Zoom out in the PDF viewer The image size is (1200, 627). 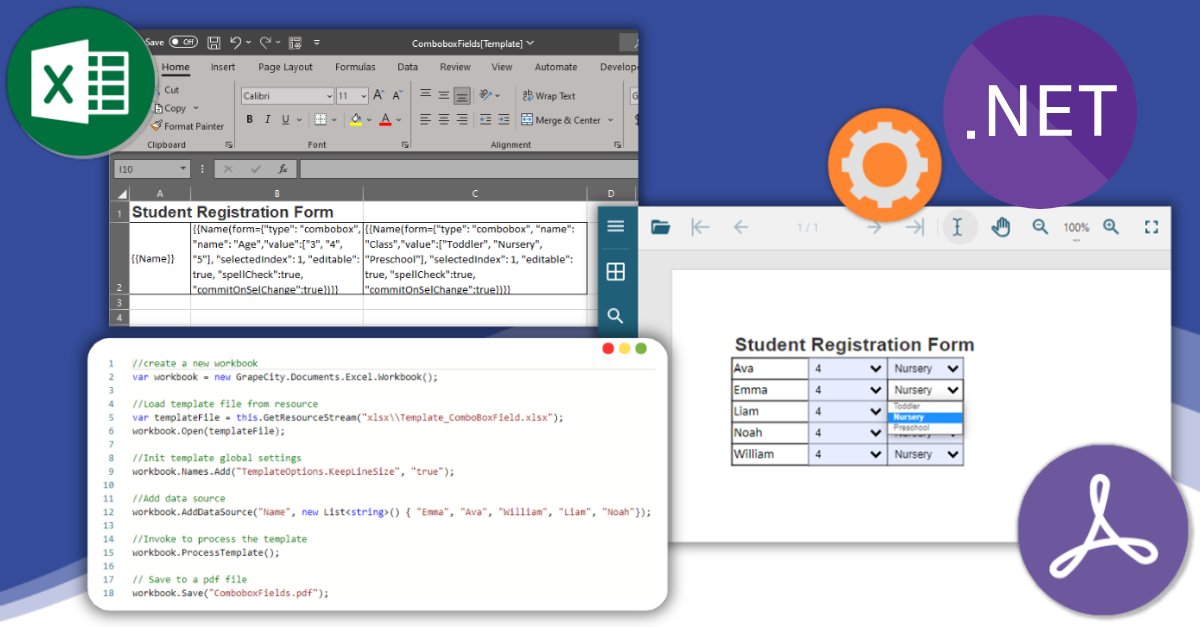coord(1040,227)
